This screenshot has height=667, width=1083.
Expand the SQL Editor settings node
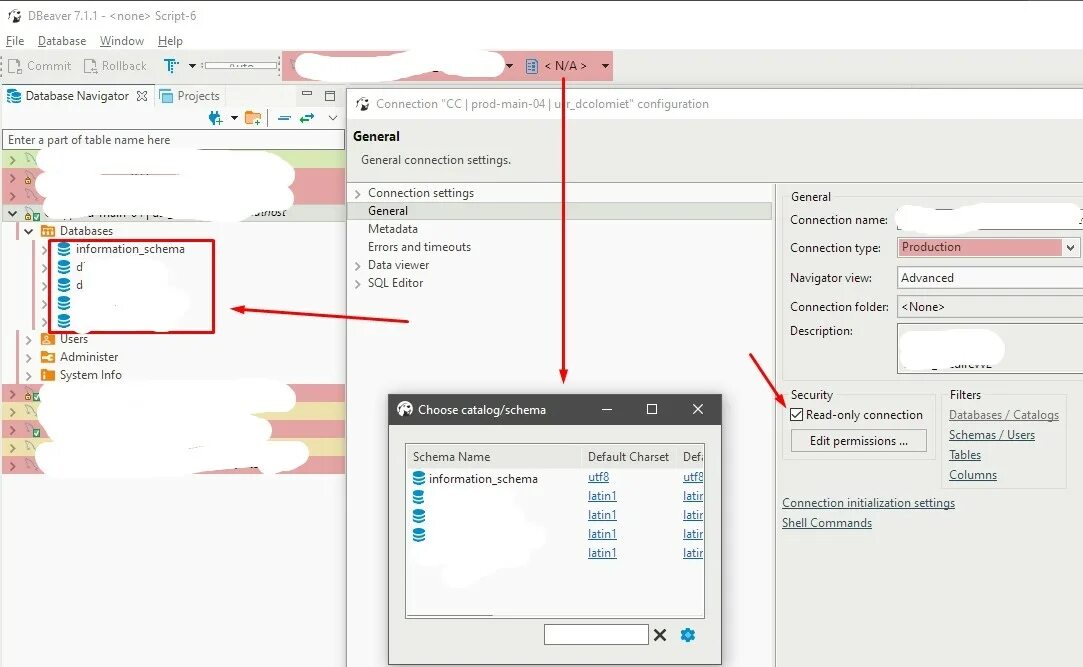coord(358,283)
